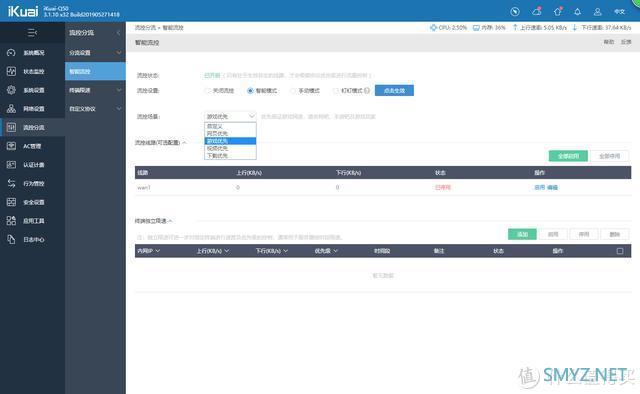Open 网络设置 network nodes icon
The height and width of the screenshot is (394, 640).
coord(11,109)
